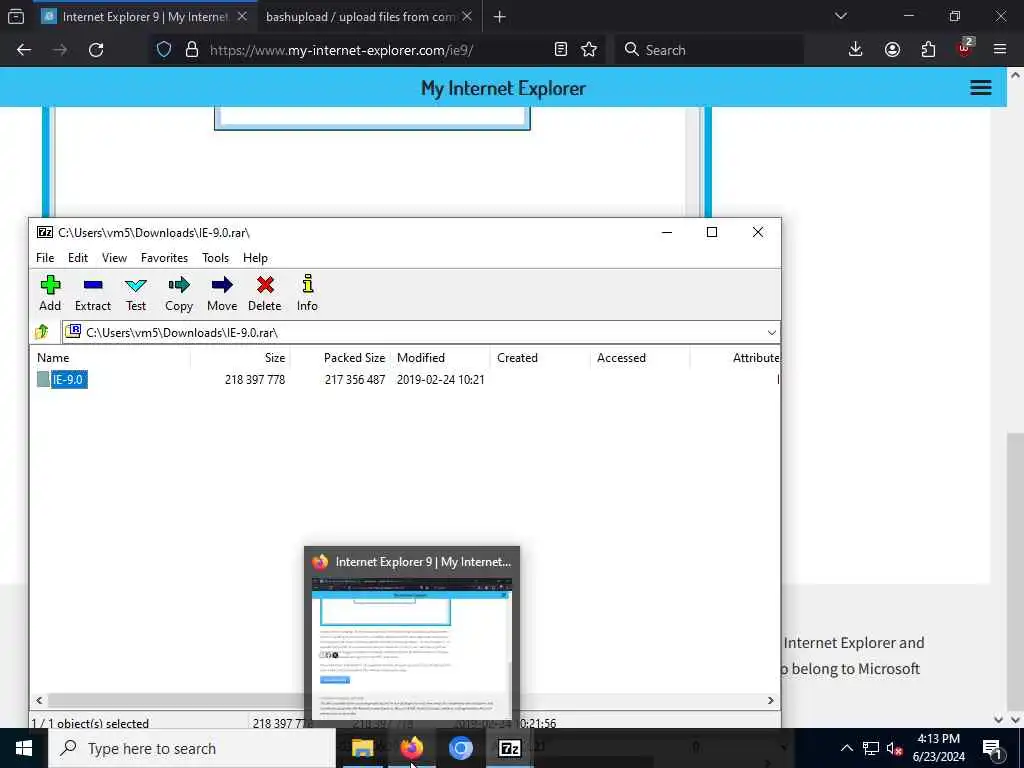Click Firefox back arrow button

point(24,50)
